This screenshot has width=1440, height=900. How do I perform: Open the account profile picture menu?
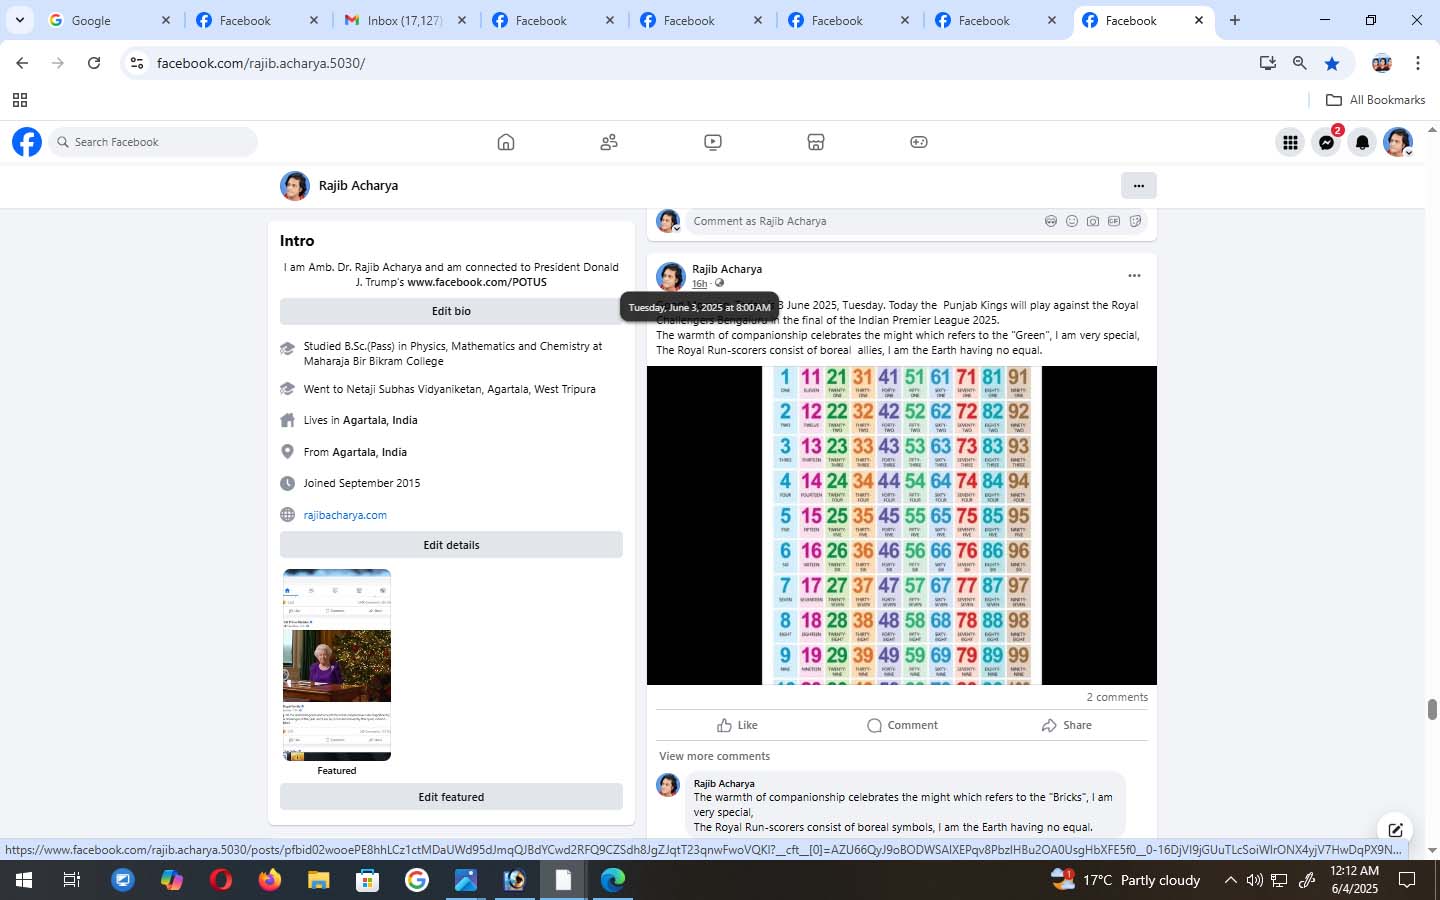tap(1398, 143)
